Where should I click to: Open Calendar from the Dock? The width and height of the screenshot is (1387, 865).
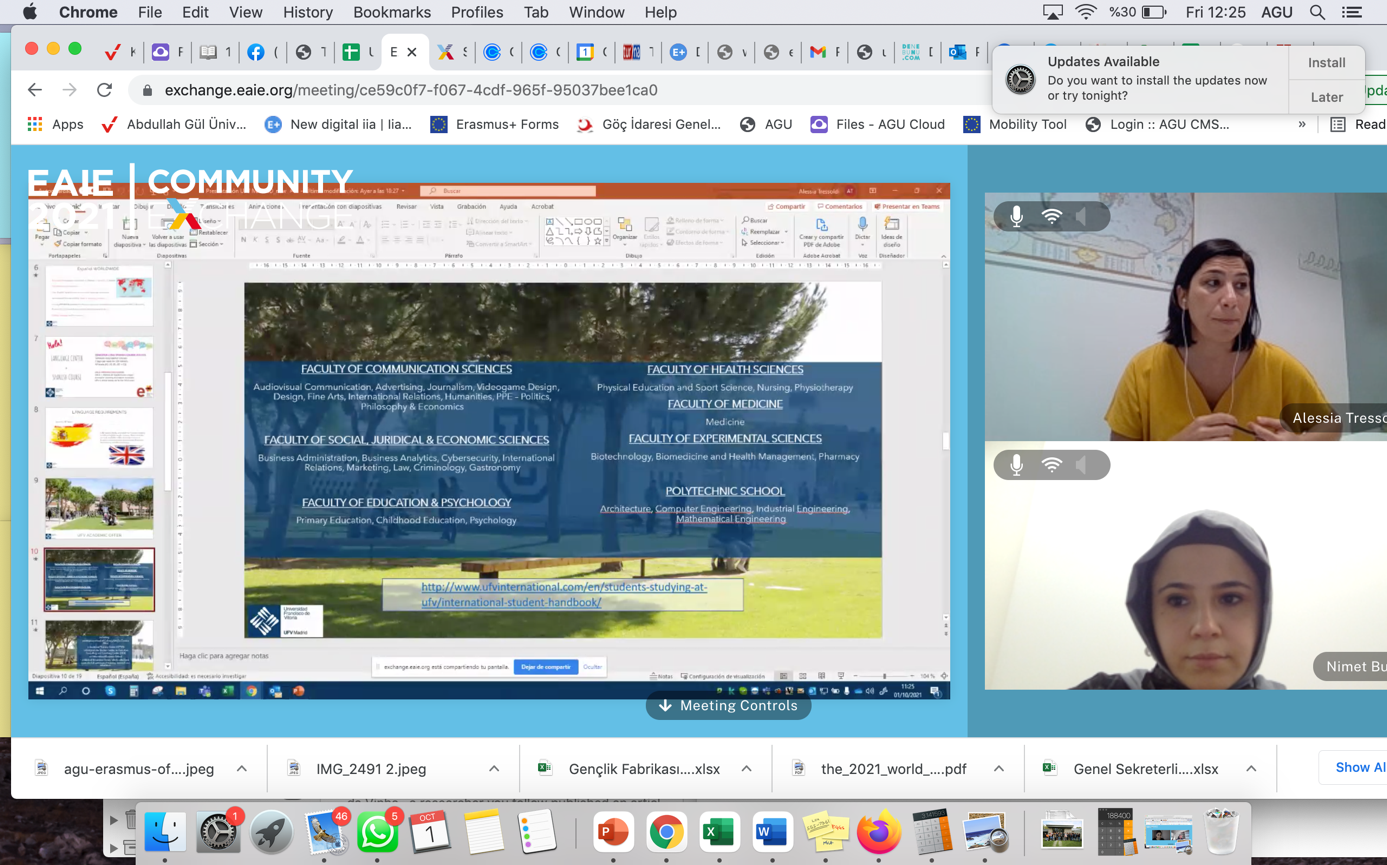click(x=430, y=832)
